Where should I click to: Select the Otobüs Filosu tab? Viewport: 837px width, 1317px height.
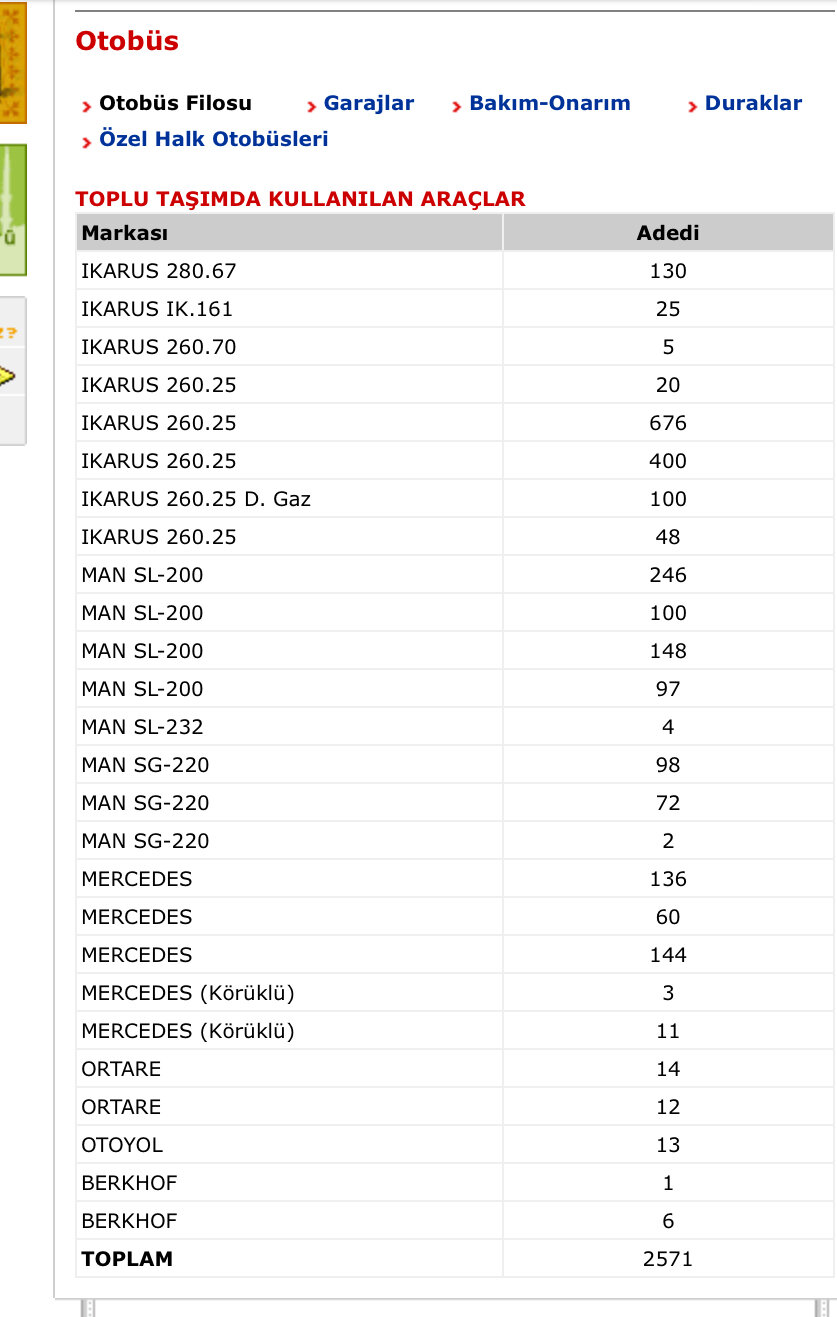(x=175, y=103)
